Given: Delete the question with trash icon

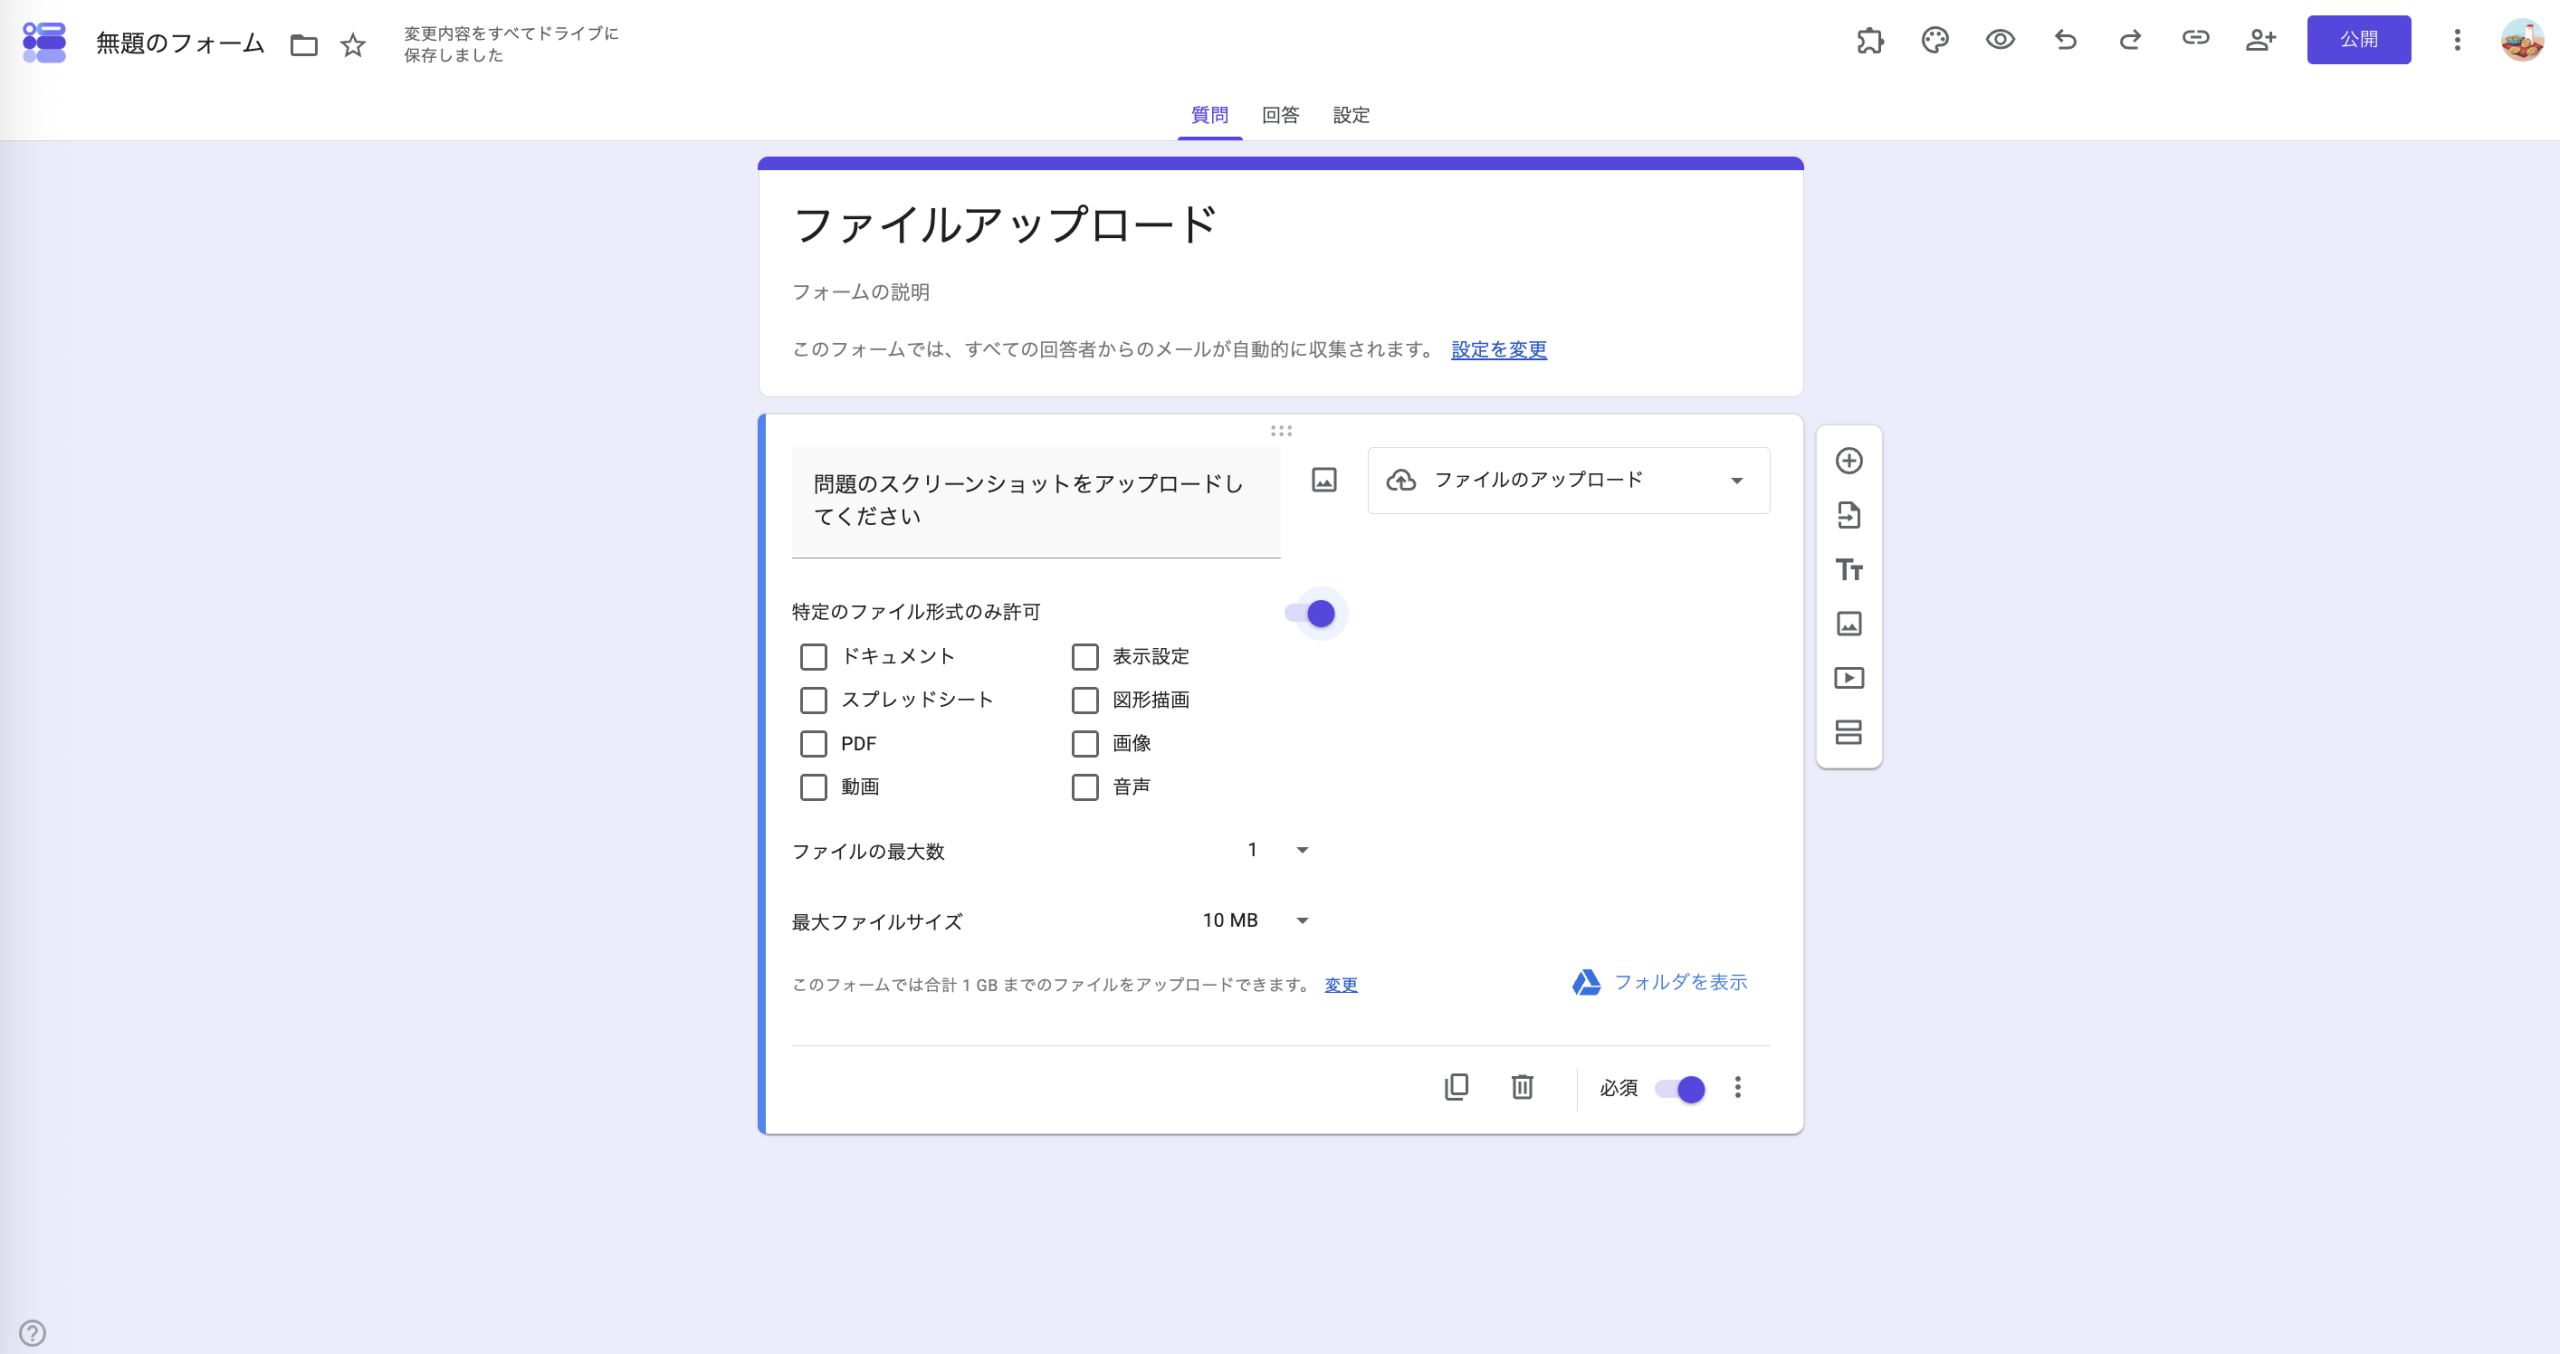Looking at the screenshot, I should tap(1522, 1087).
